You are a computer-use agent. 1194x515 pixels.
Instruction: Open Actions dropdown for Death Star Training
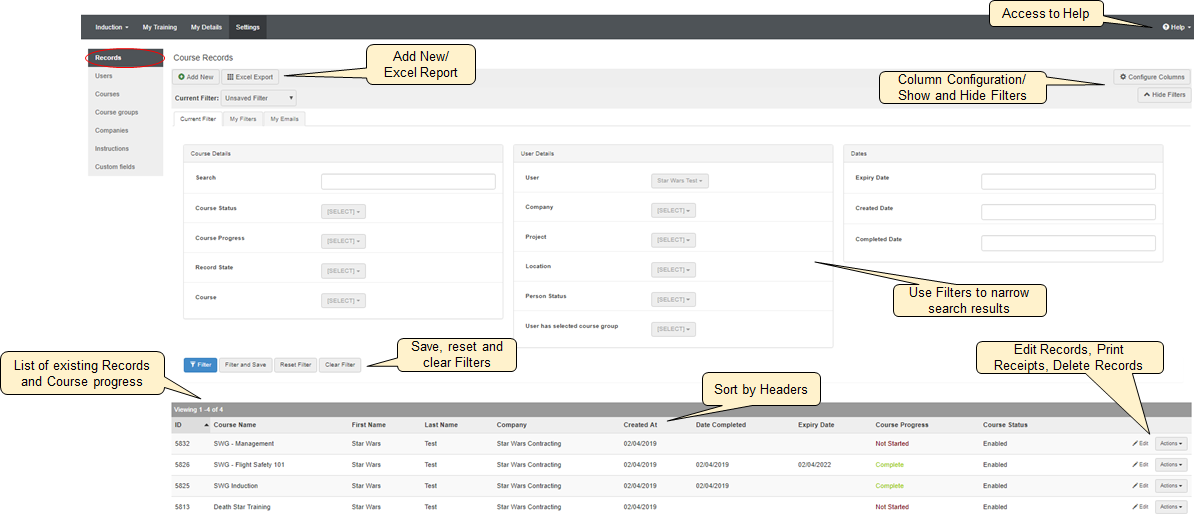[x=1171, y=507]
